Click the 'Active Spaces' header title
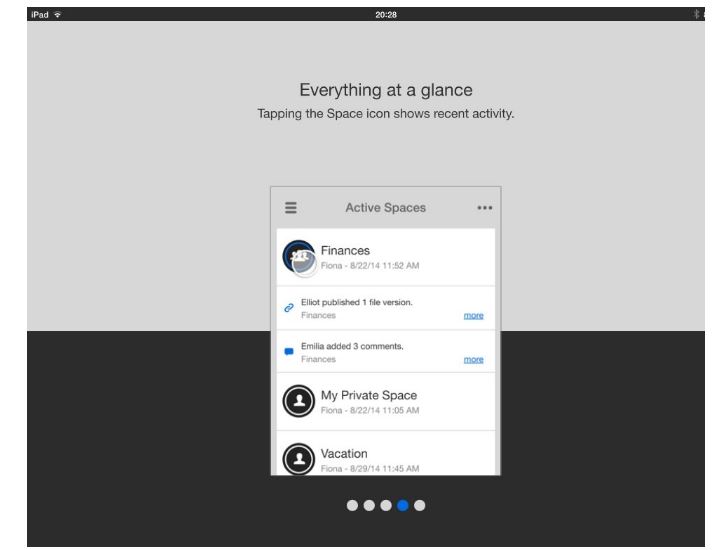Screen dimensions: 726x550 click(386, 208)
